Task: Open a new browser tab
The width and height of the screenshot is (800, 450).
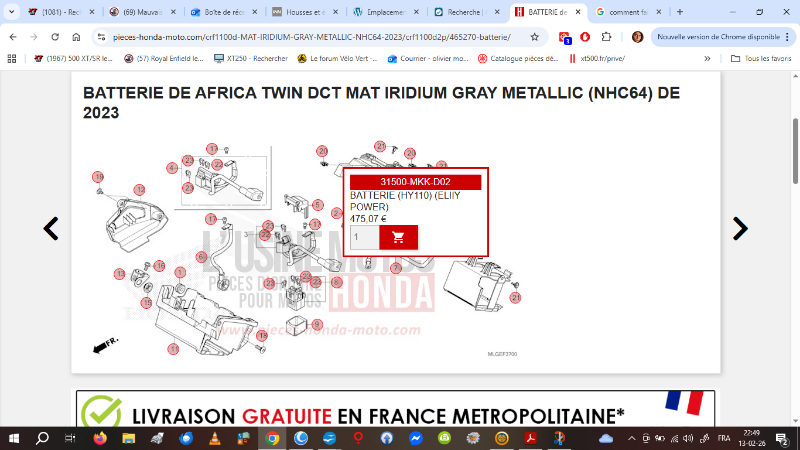Action: tap(680, 12)
